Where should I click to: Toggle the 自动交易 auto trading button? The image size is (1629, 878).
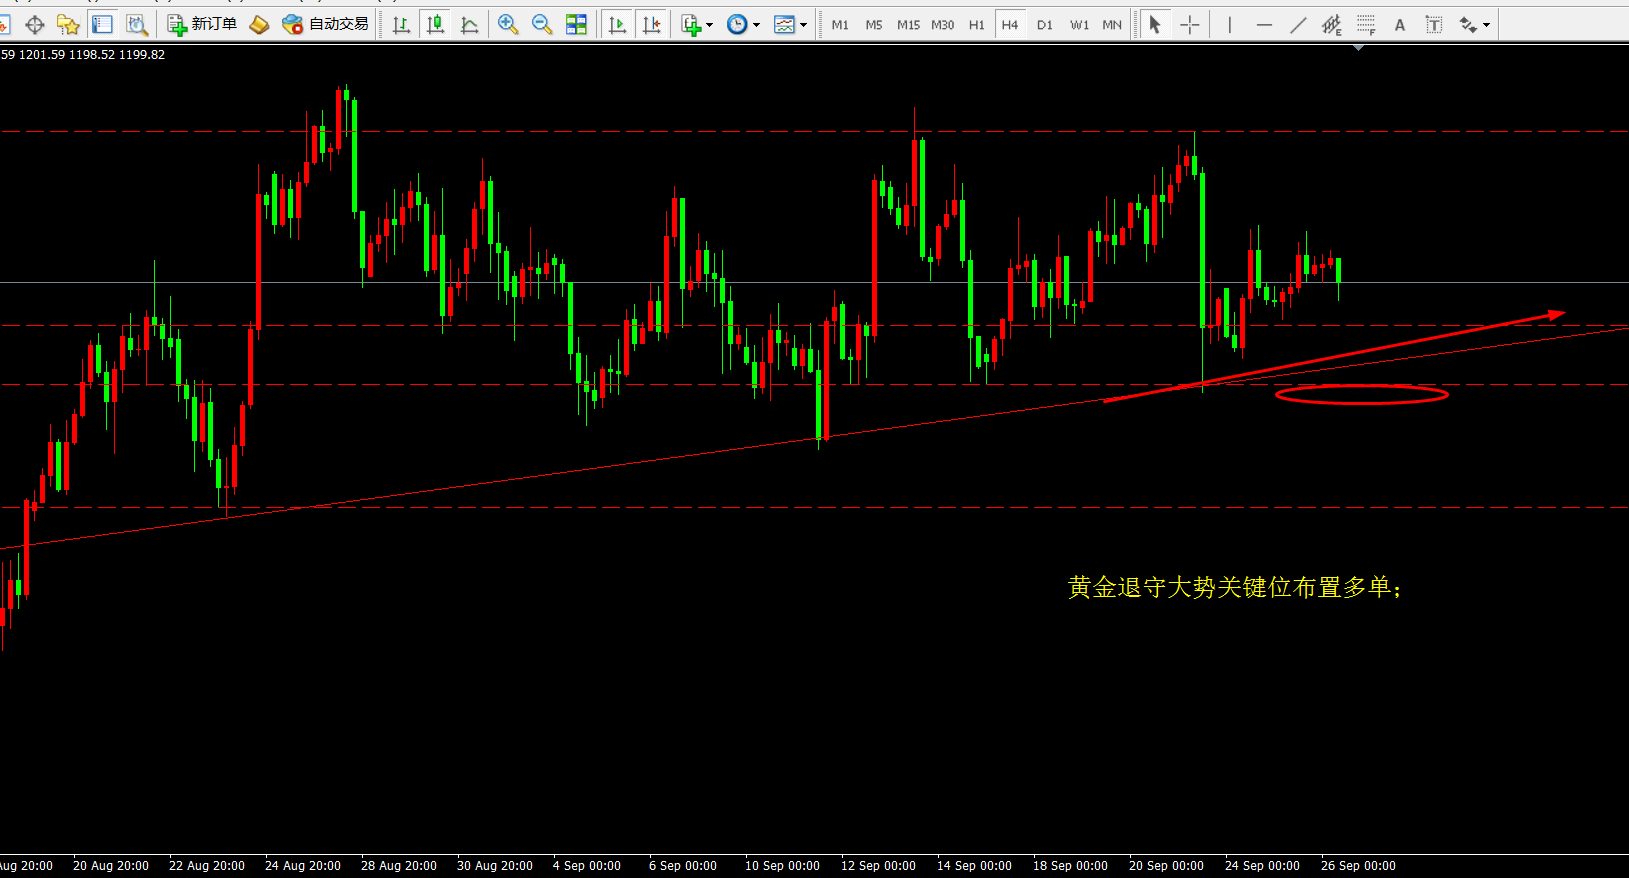[x=325, y=24]
